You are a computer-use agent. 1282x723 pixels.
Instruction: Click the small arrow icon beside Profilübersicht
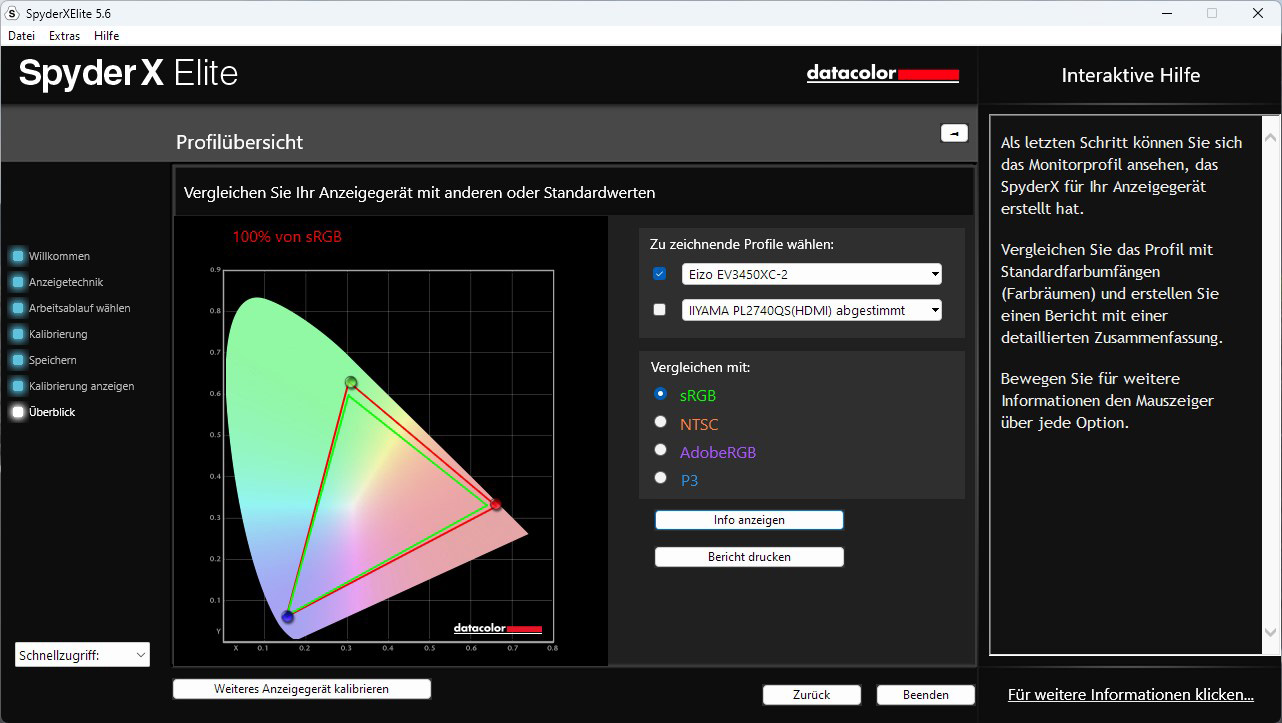(x=954, y=133)
